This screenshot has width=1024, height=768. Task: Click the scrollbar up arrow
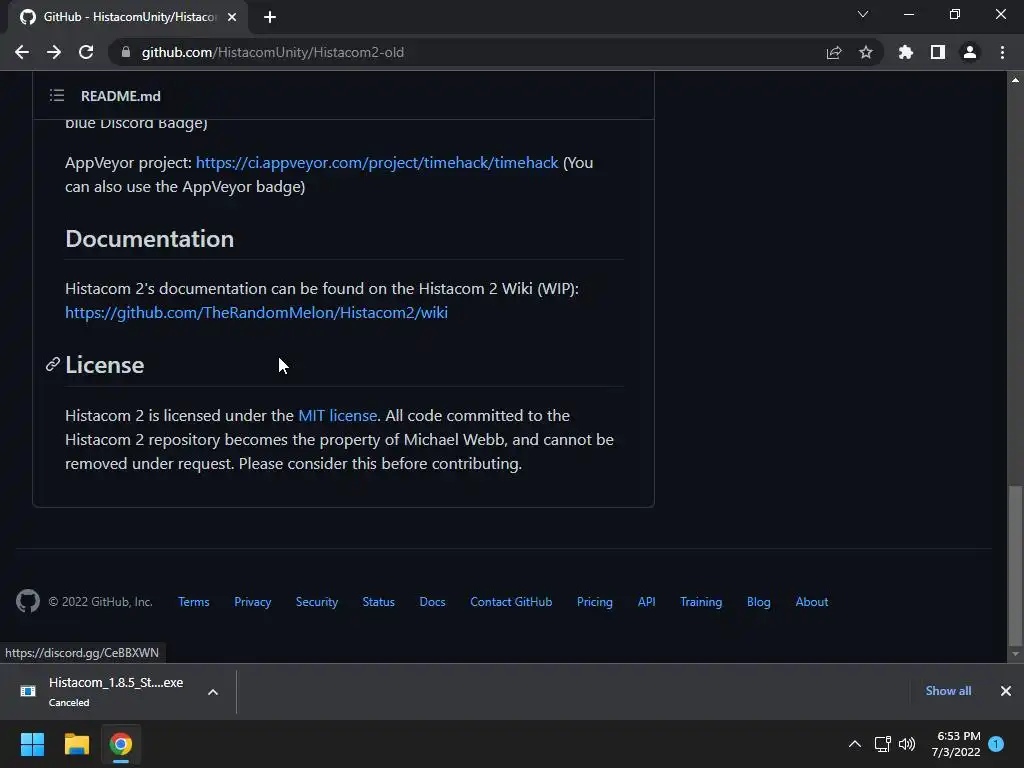pos(1015,80)
